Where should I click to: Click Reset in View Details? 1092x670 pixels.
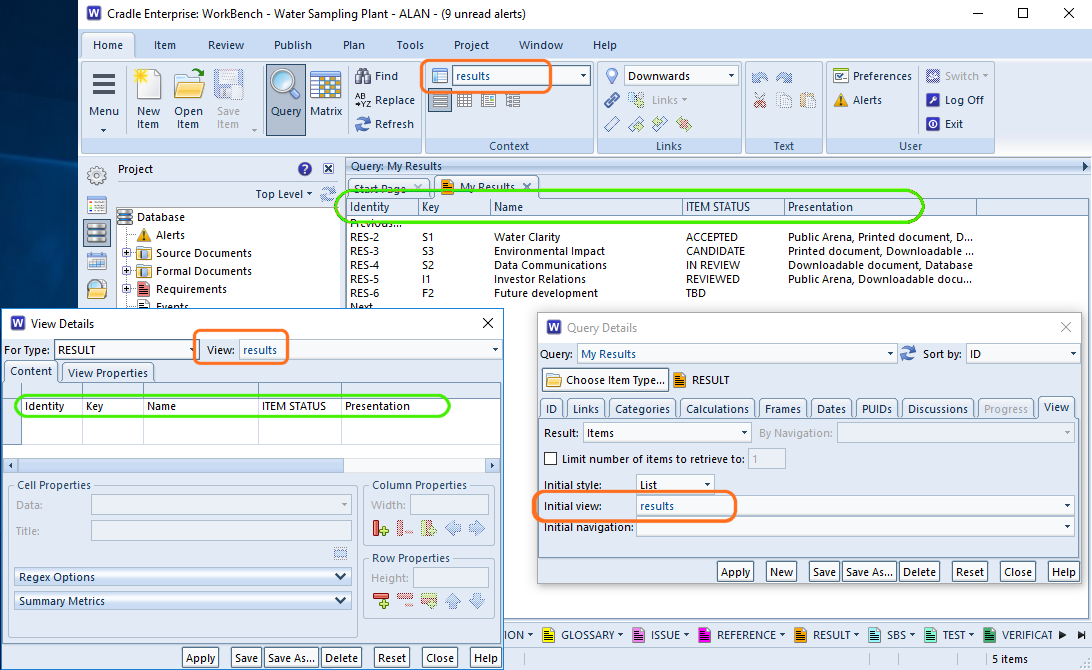point(391,657)
